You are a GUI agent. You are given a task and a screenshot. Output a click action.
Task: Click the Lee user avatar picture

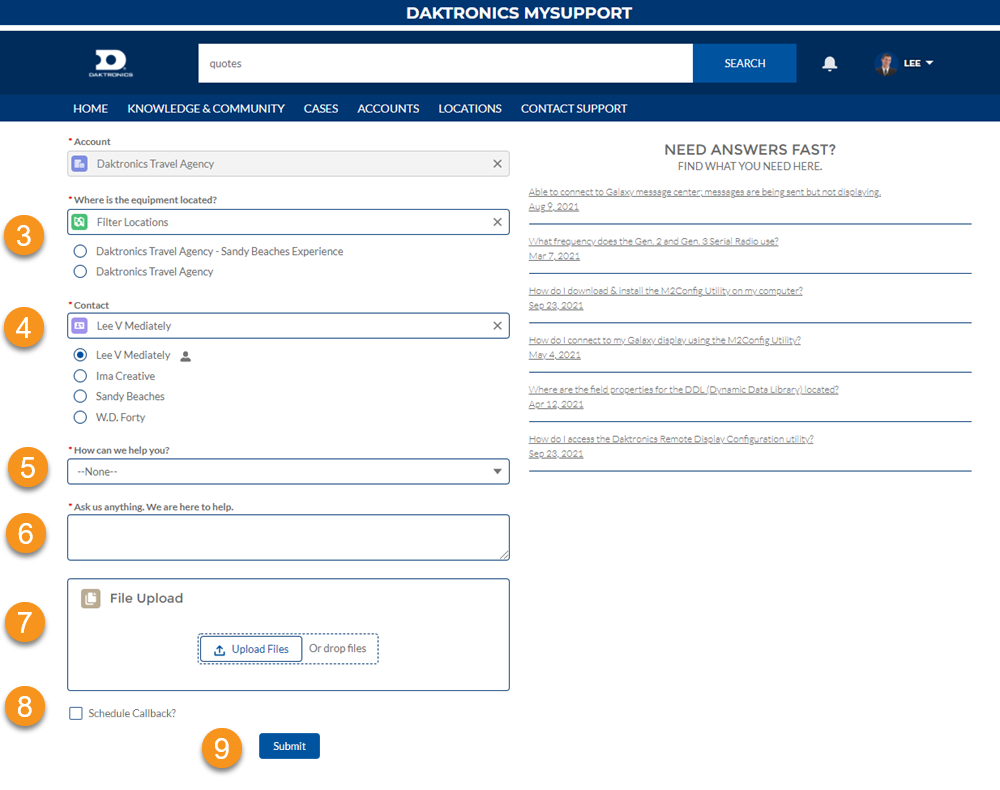(884, 64)
